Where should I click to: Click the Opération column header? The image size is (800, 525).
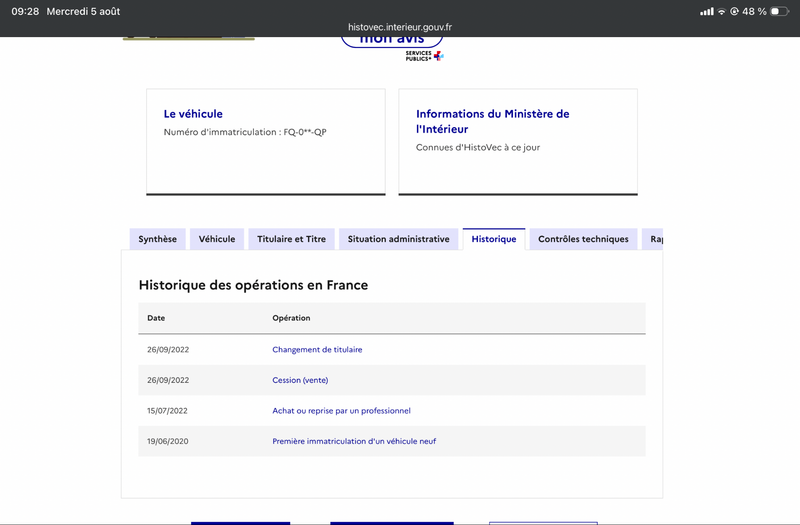click(291, 318)
